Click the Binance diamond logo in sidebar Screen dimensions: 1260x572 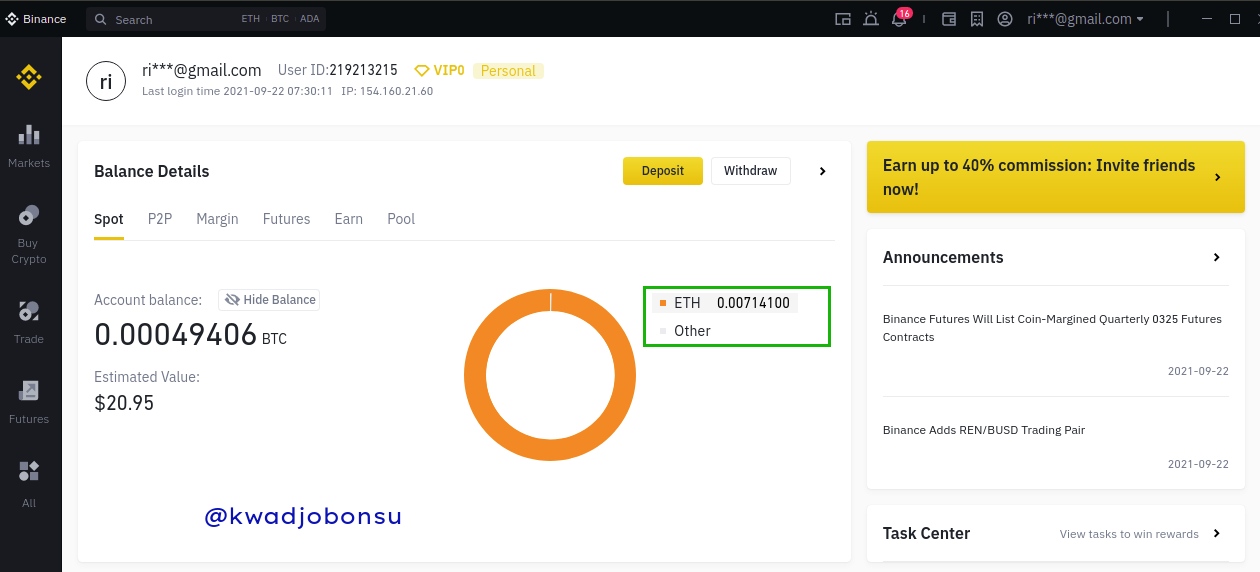[28, 77]
